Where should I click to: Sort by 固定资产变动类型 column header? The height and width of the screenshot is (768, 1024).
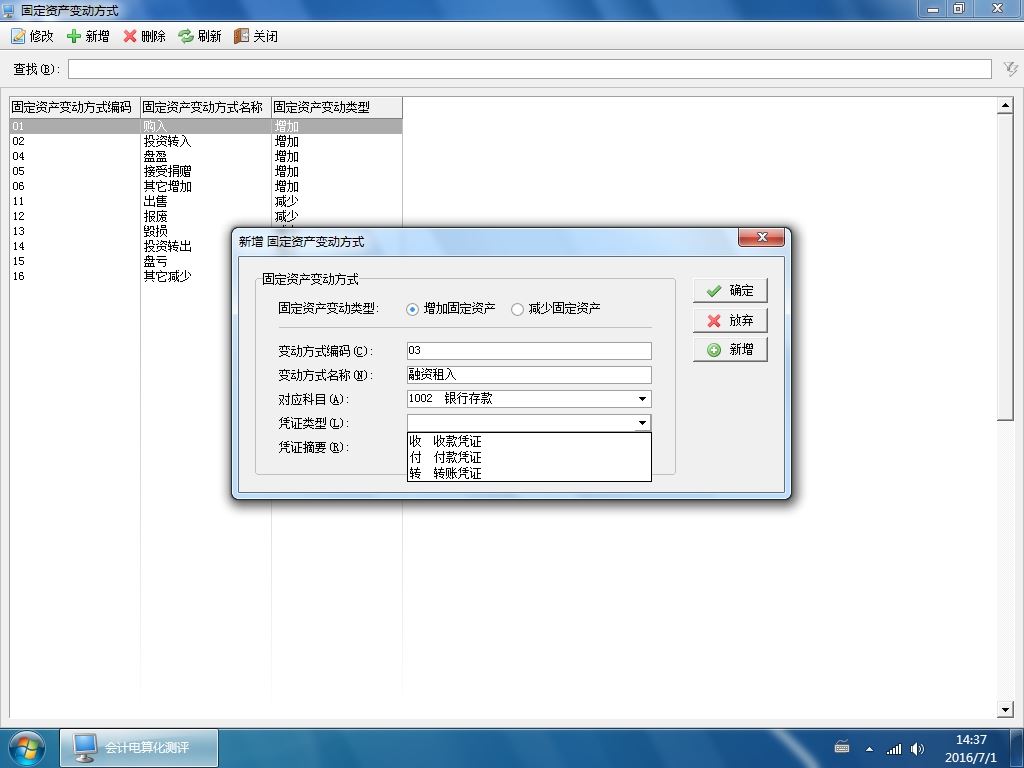337,107
